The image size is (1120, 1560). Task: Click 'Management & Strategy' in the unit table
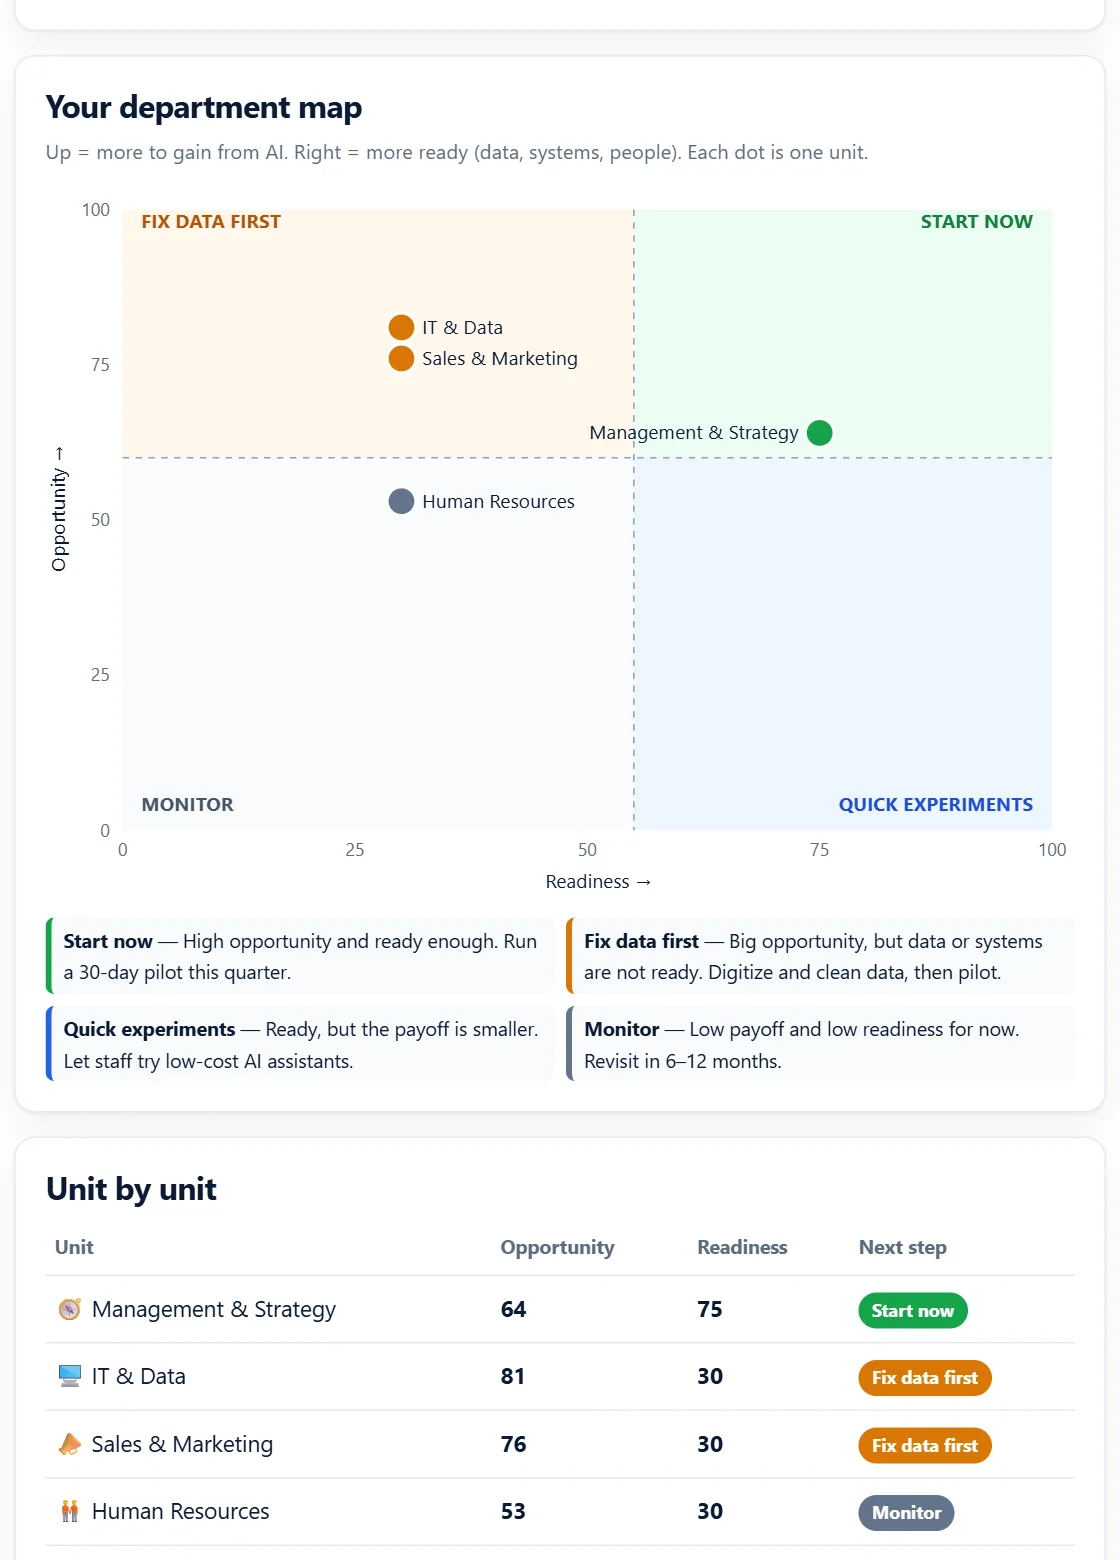[214, 1309]
